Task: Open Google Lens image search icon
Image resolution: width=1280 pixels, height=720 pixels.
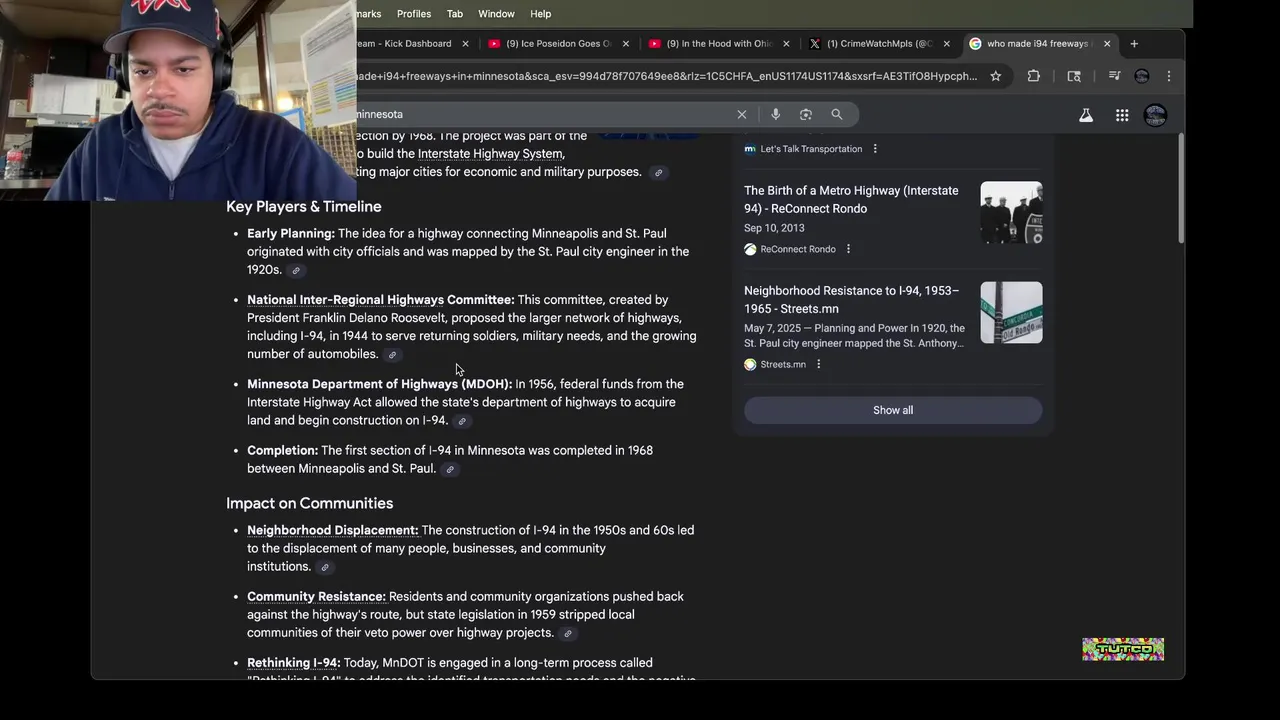Action: click(806, 114)
